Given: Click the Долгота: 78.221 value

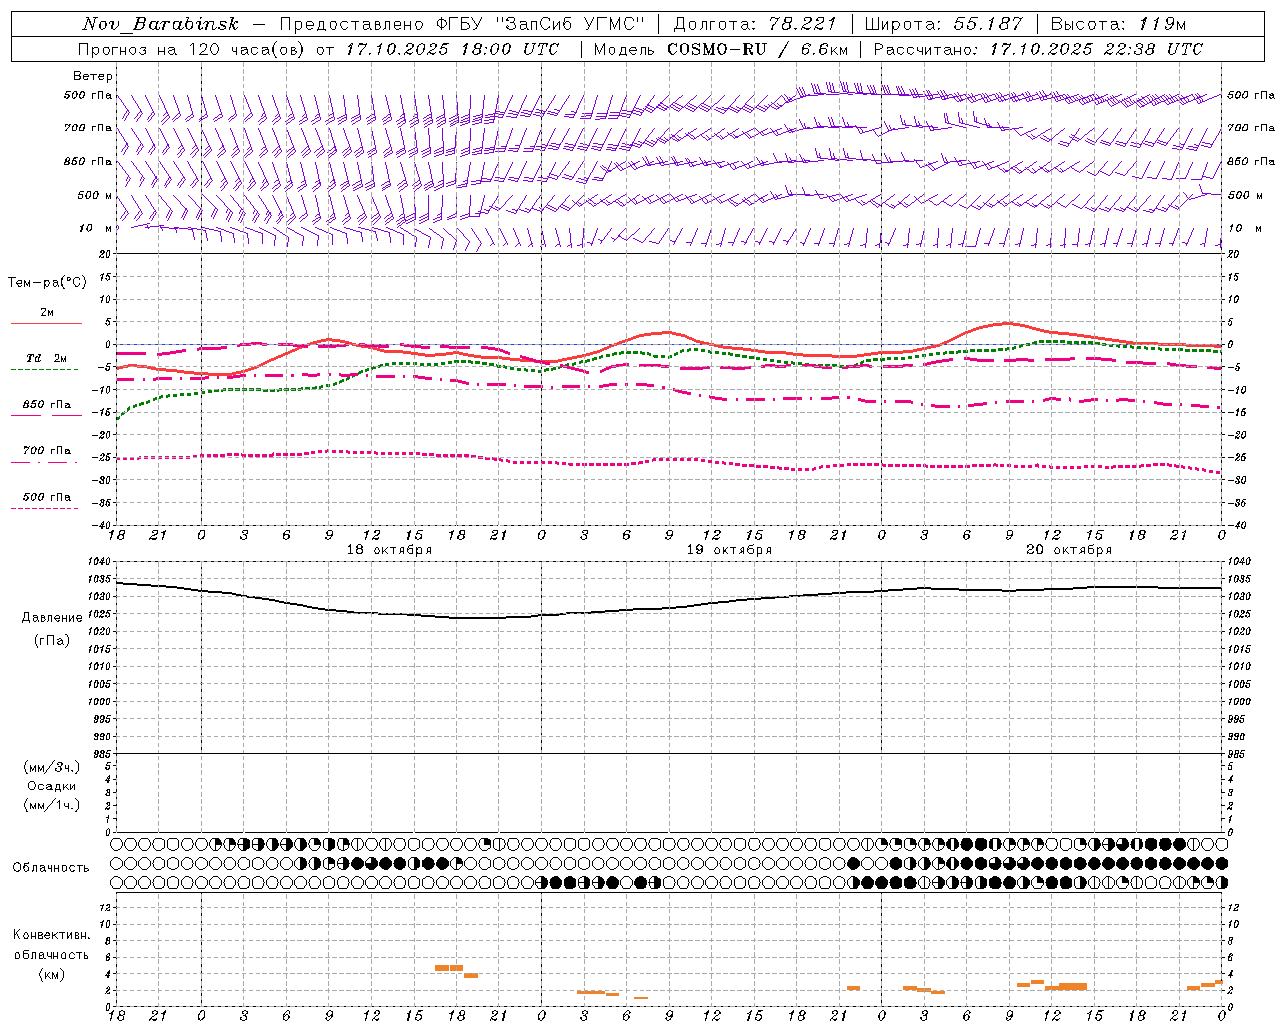Looking at the screenshot, I should pyautogui.click(x=754, y=24).
